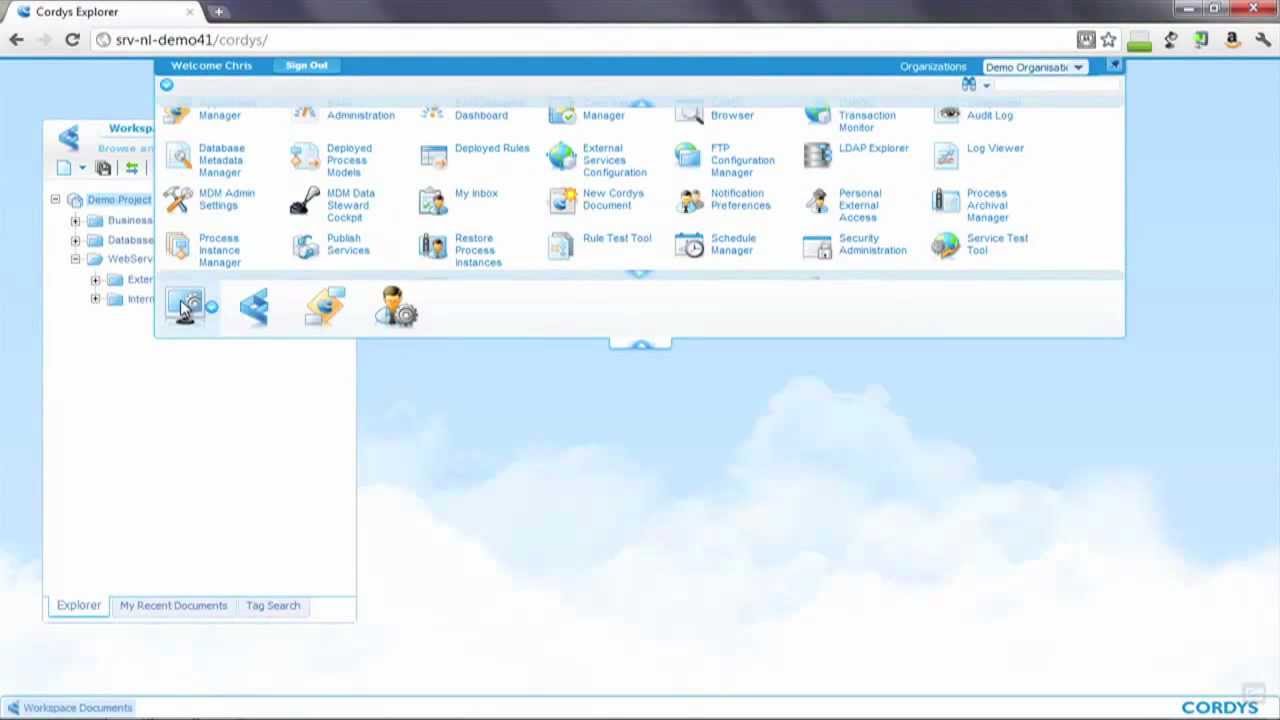Open the Database Metadata Manager icon

point(179,157)
